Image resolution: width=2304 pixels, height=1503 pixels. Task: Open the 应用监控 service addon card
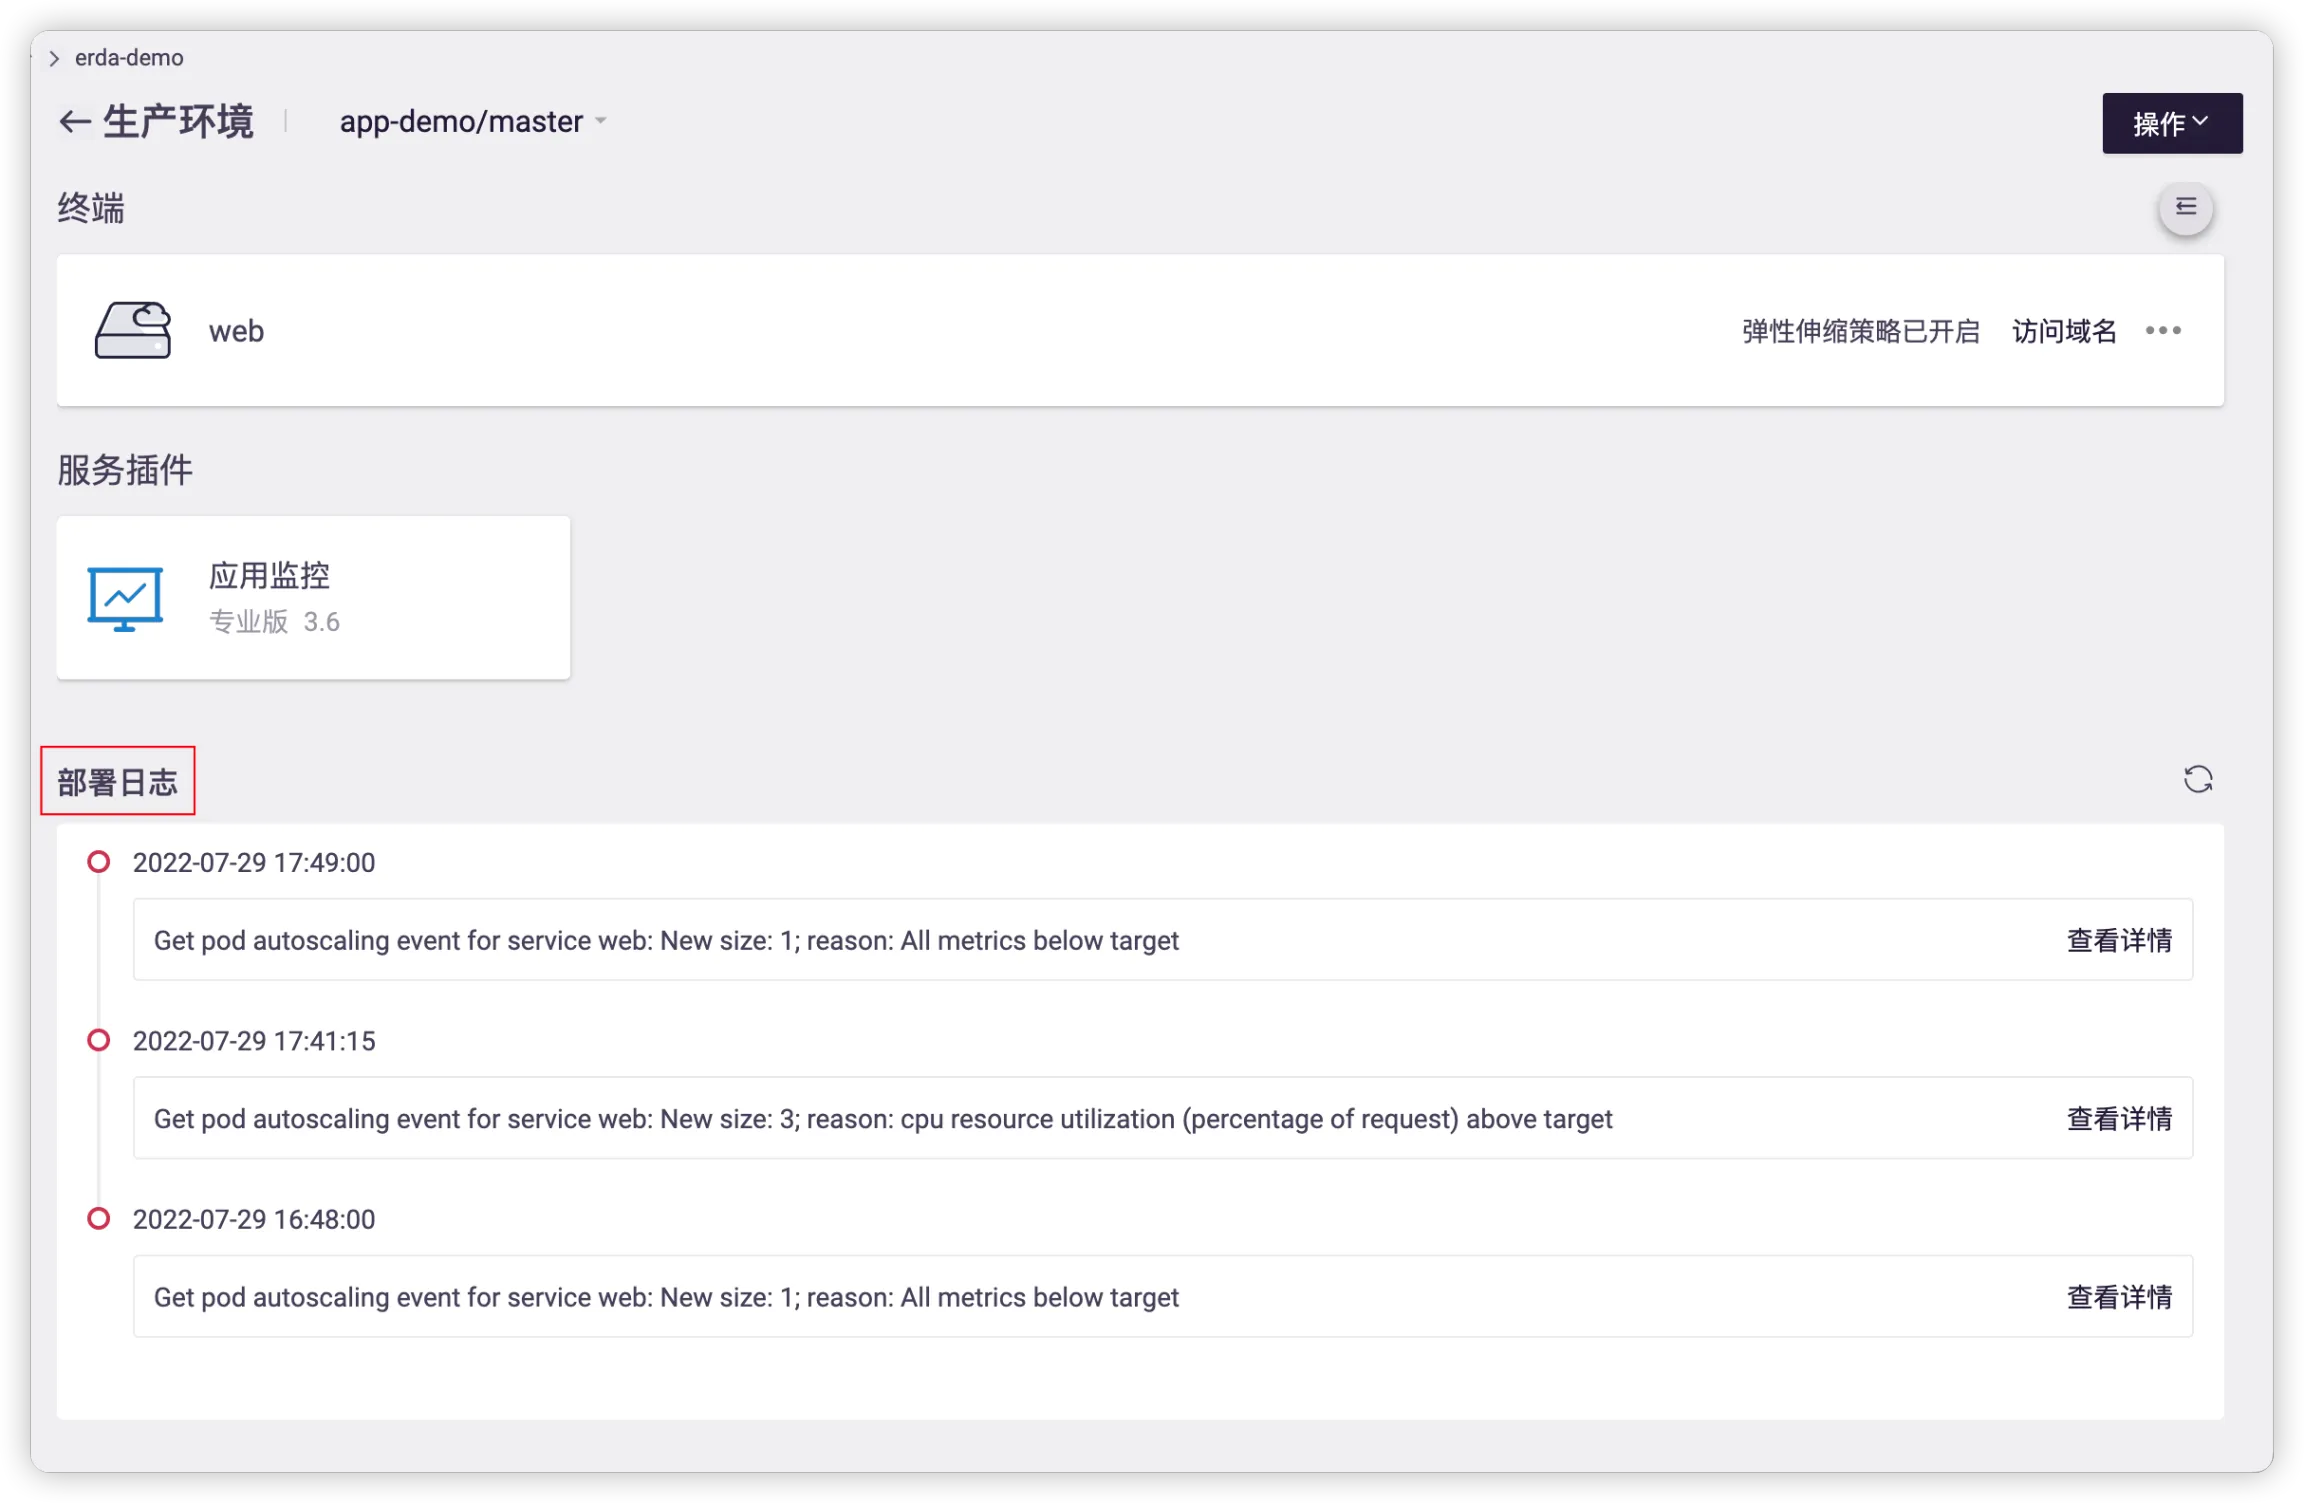[x=313, y=598]
